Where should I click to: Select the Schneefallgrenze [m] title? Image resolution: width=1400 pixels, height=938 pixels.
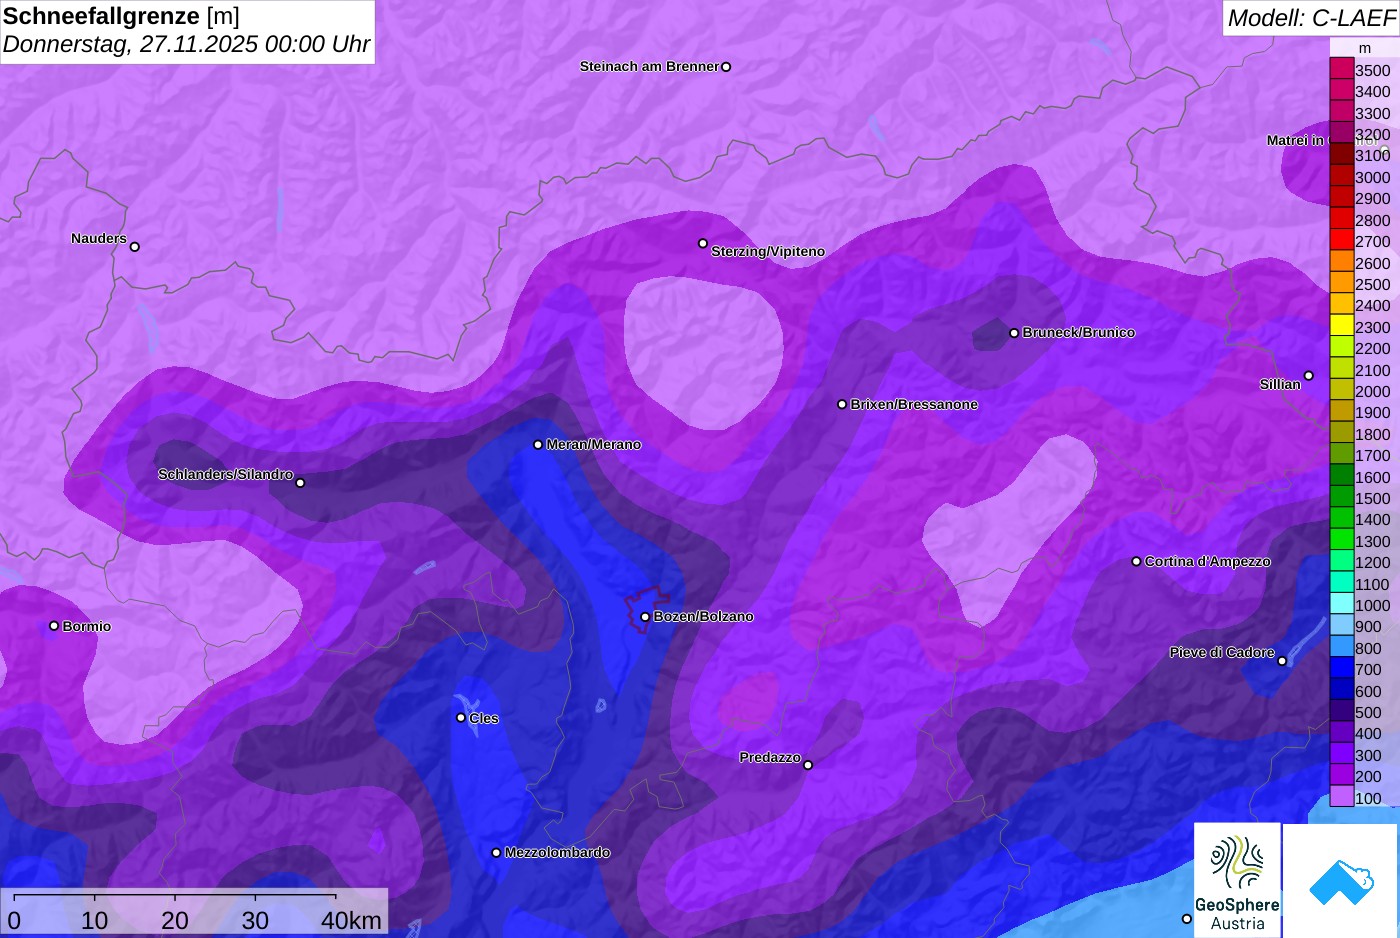click(x=121, y=16)
